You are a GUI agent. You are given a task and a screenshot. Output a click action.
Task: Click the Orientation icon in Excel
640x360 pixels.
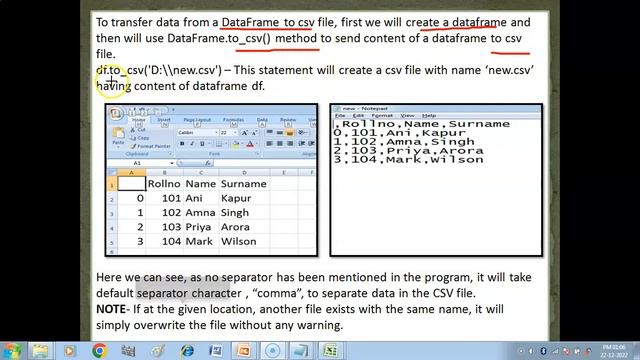302,132
